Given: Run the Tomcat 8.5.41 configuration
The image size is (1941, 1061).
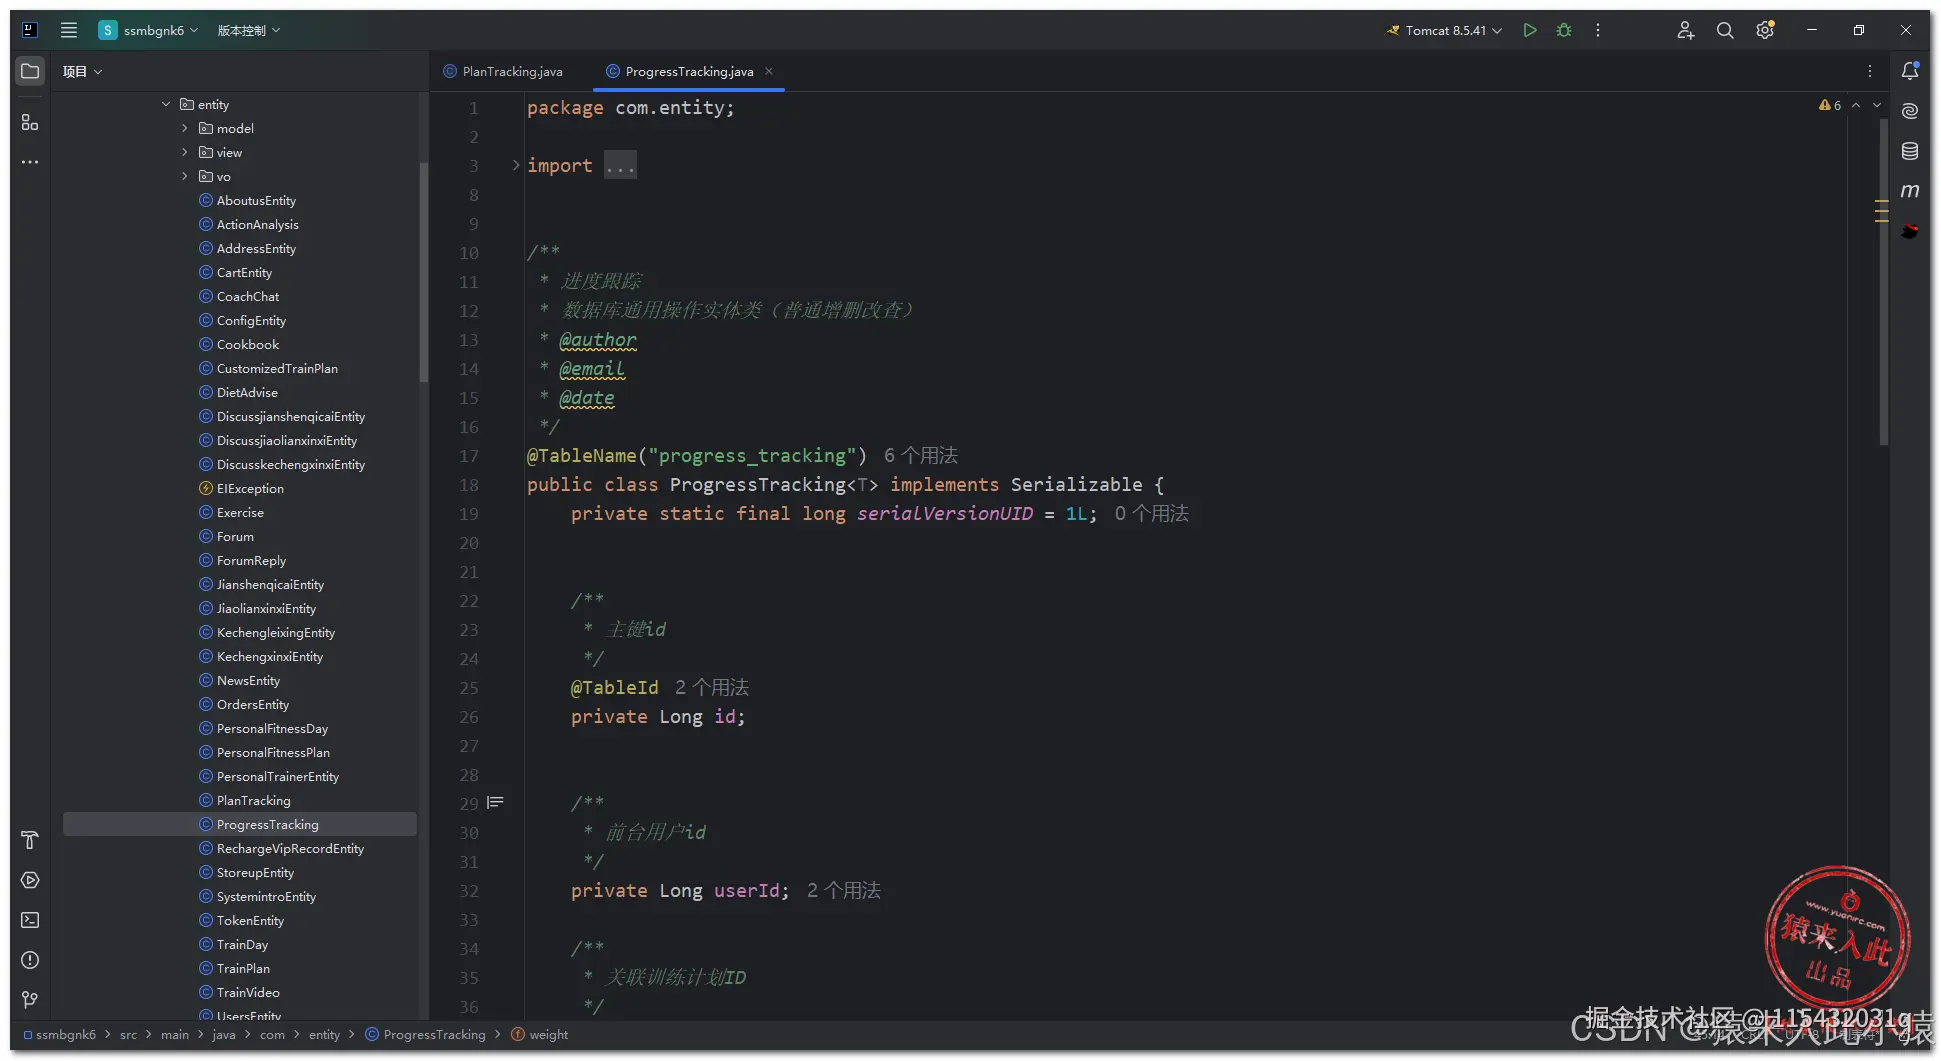Looking at the screenshot, I should click(1530, 30).
